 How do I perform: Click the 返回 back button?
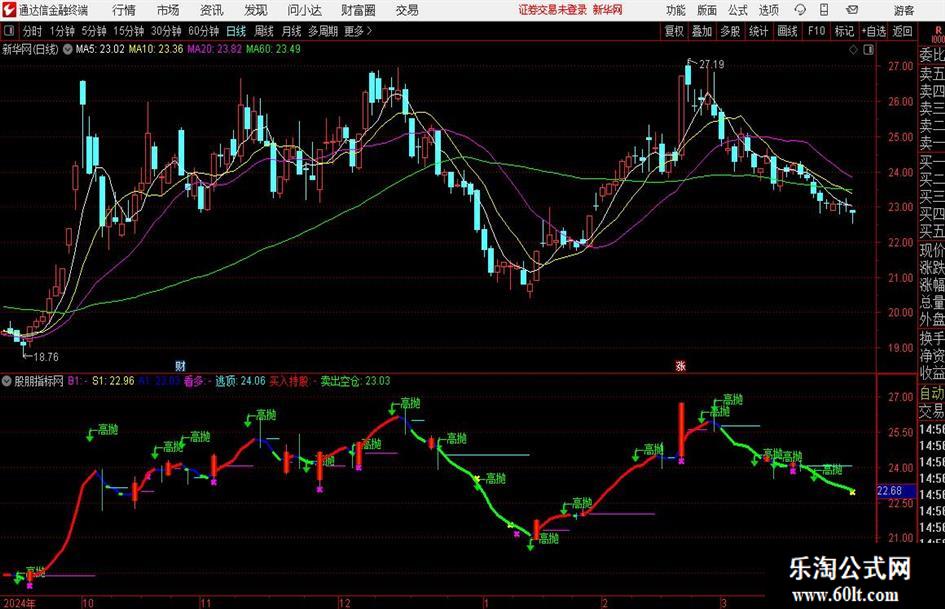pos(902,31)
